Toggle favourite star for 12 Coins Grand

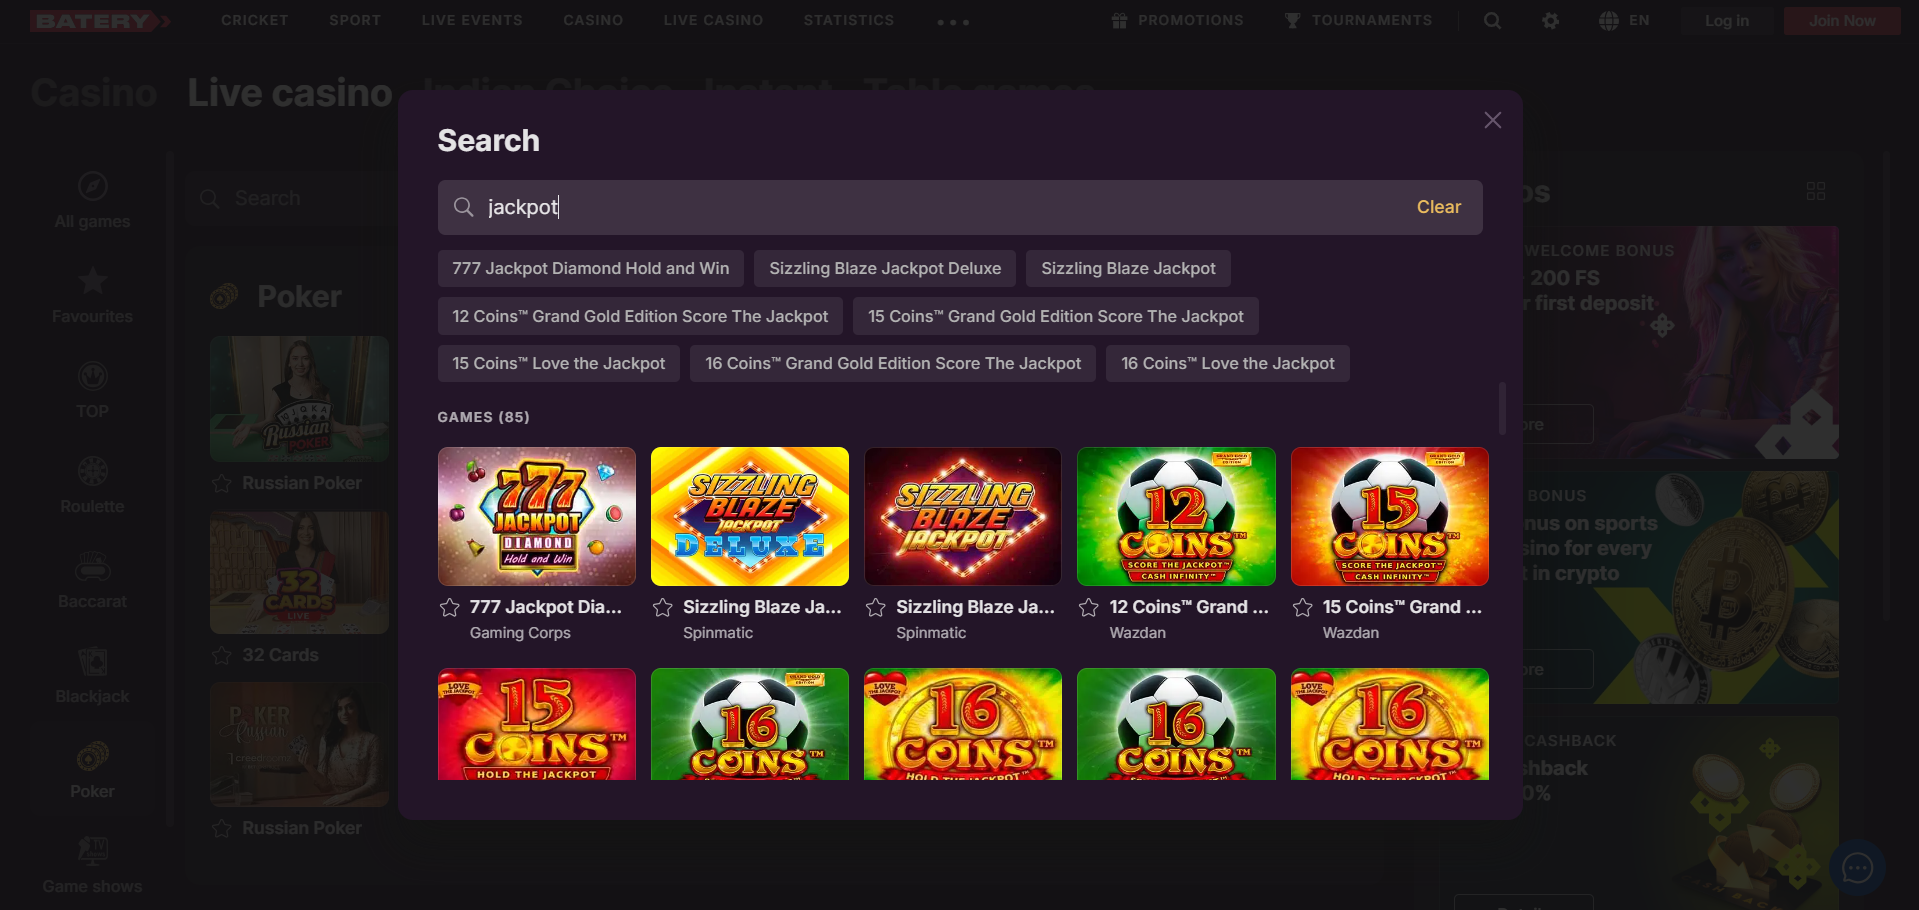1089,608
